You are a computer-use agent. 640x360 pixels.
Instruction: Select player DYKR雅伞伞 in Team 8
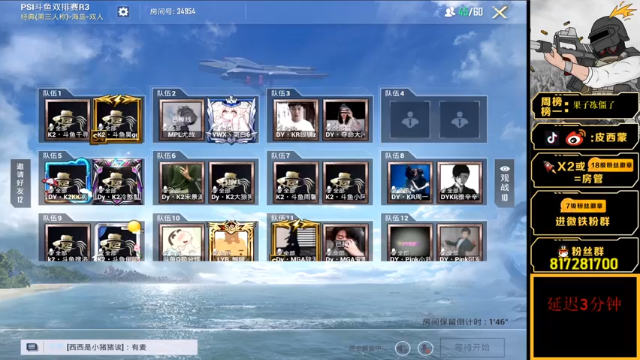tap(460, 182)
